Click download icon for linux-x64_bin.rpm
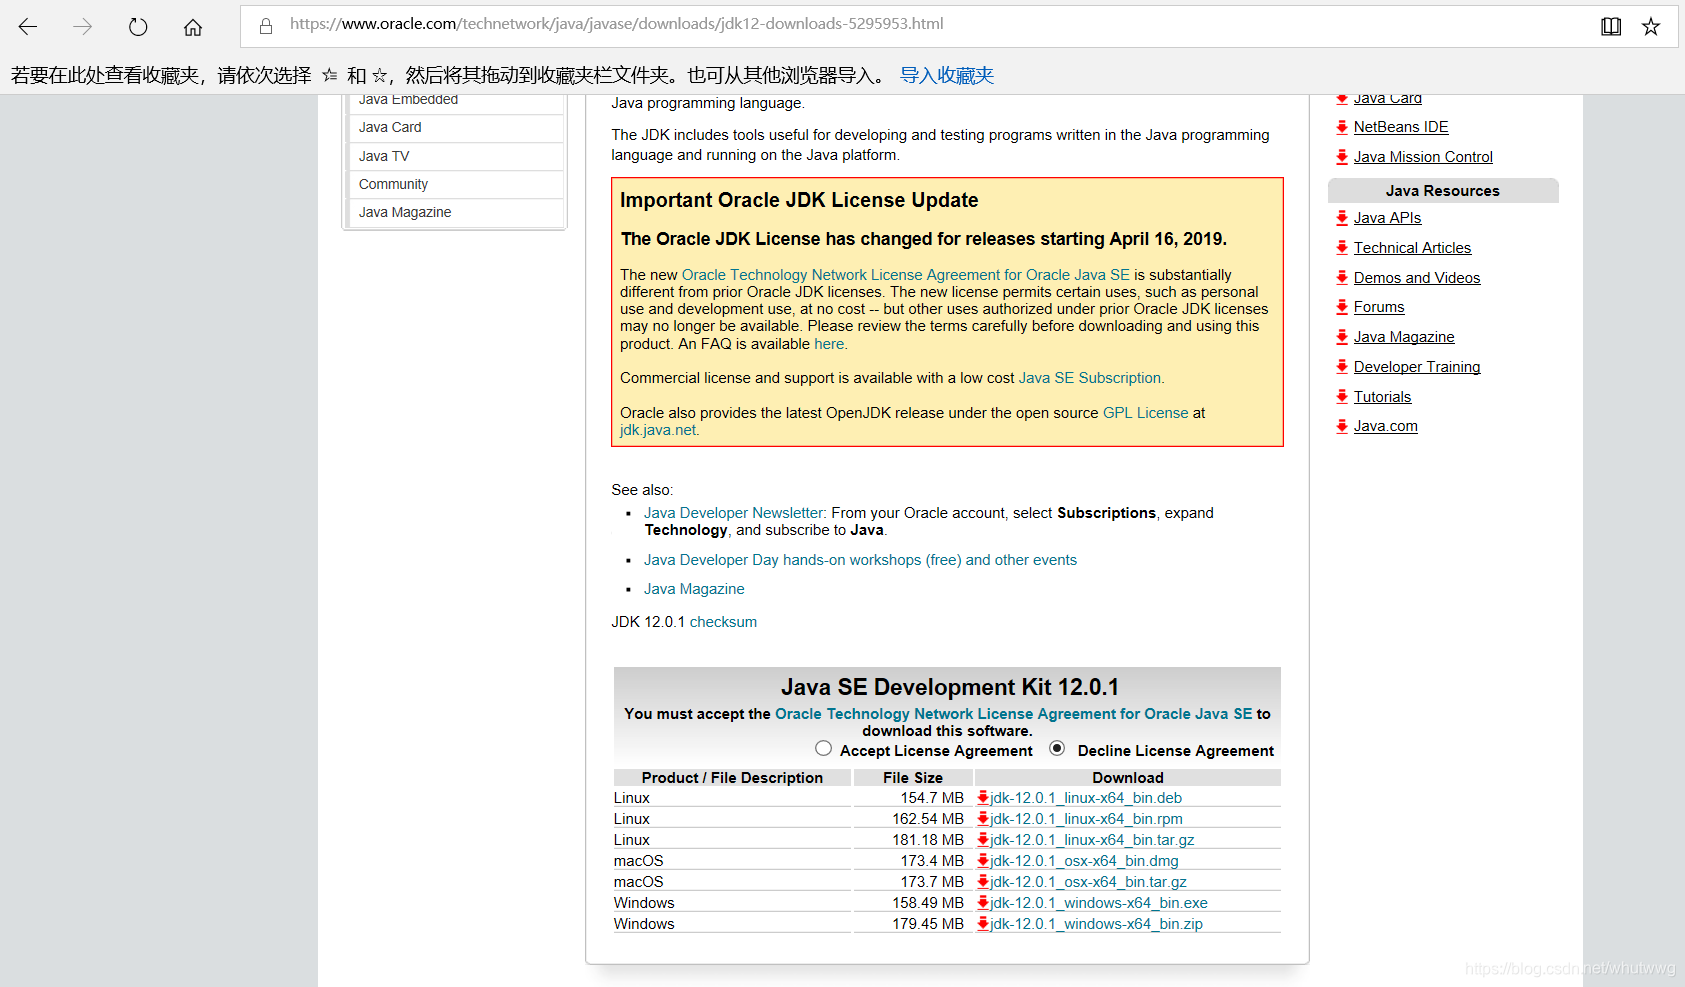The width and height of the screenshot is (1685, 987). [x=983, y=819]
